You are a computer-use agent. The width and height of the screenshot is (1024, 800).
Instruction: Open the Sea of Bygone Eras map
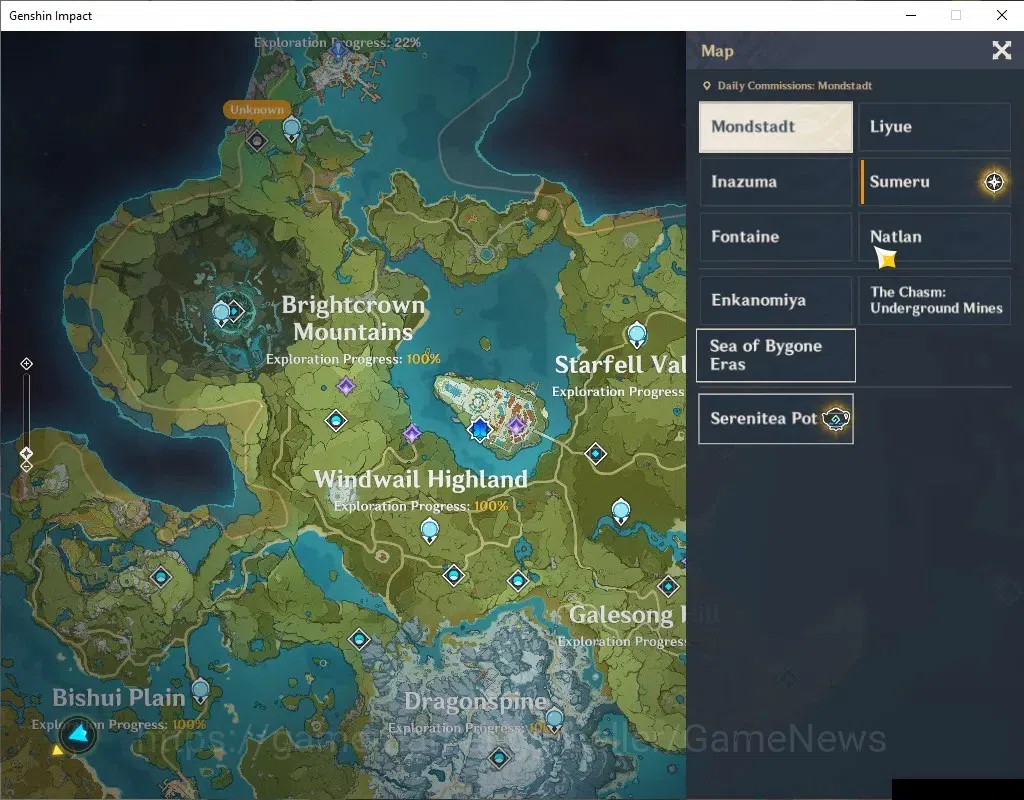[776, 355]
